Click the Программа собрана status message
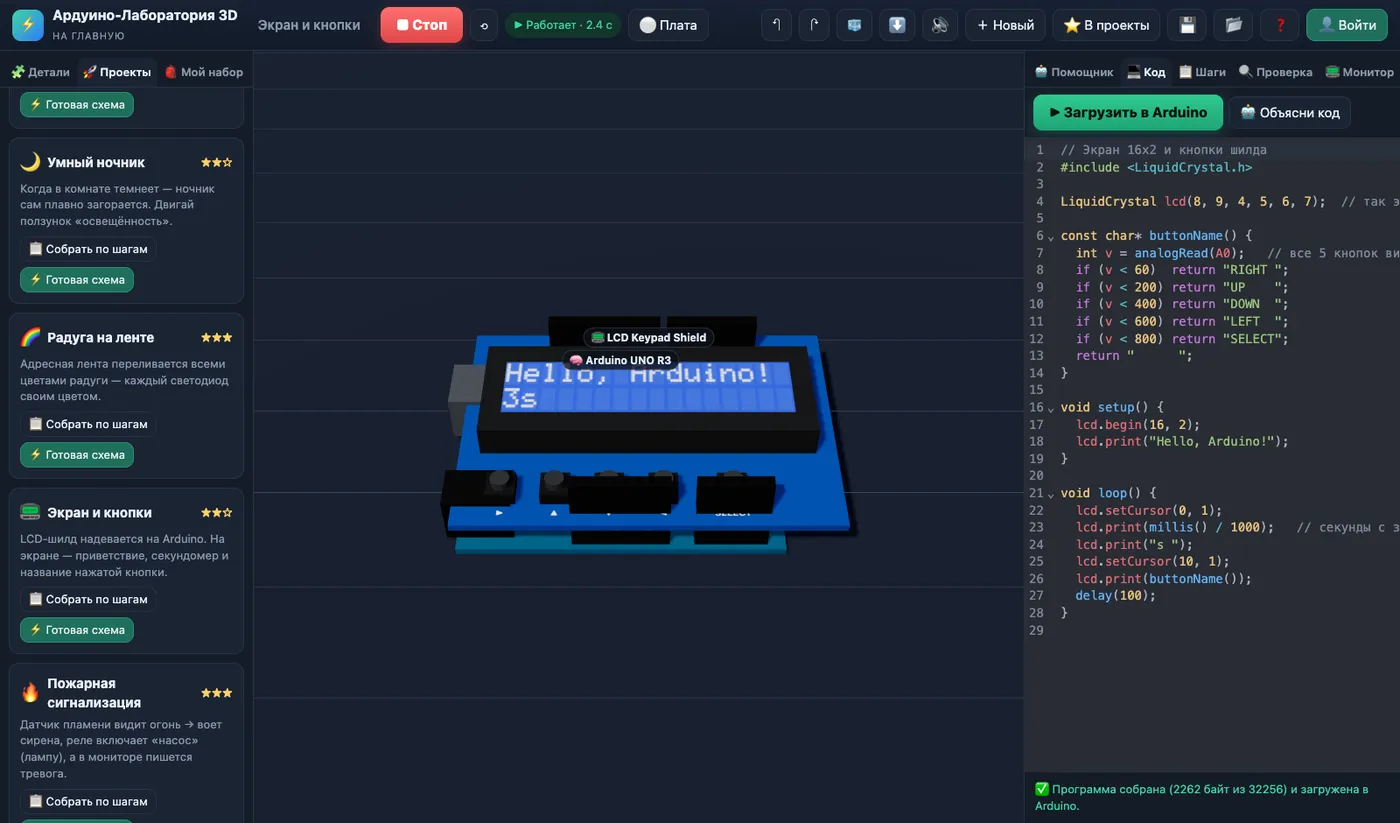 click(x=1202, y=797)
